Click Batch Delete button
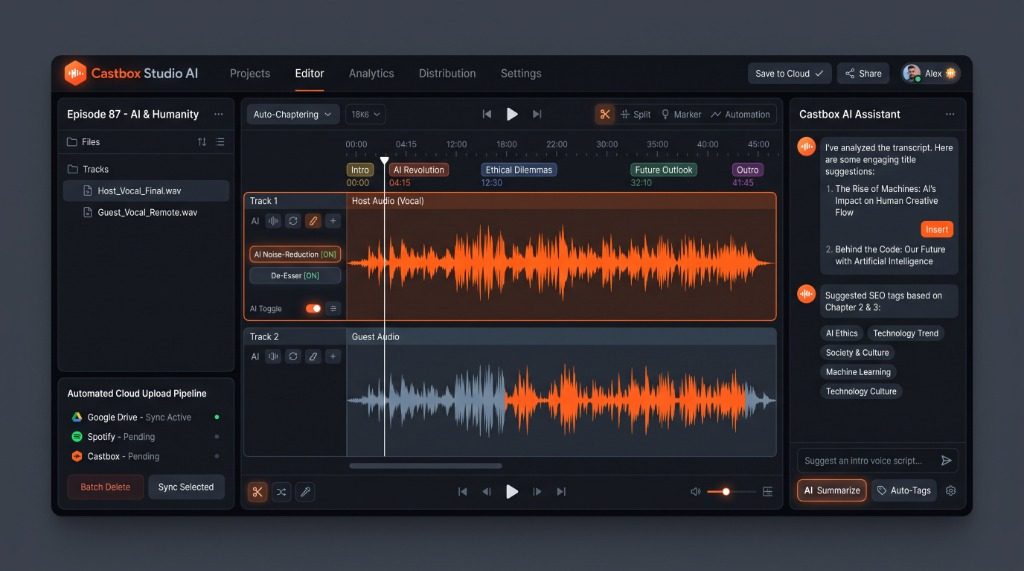 (105, 487)
